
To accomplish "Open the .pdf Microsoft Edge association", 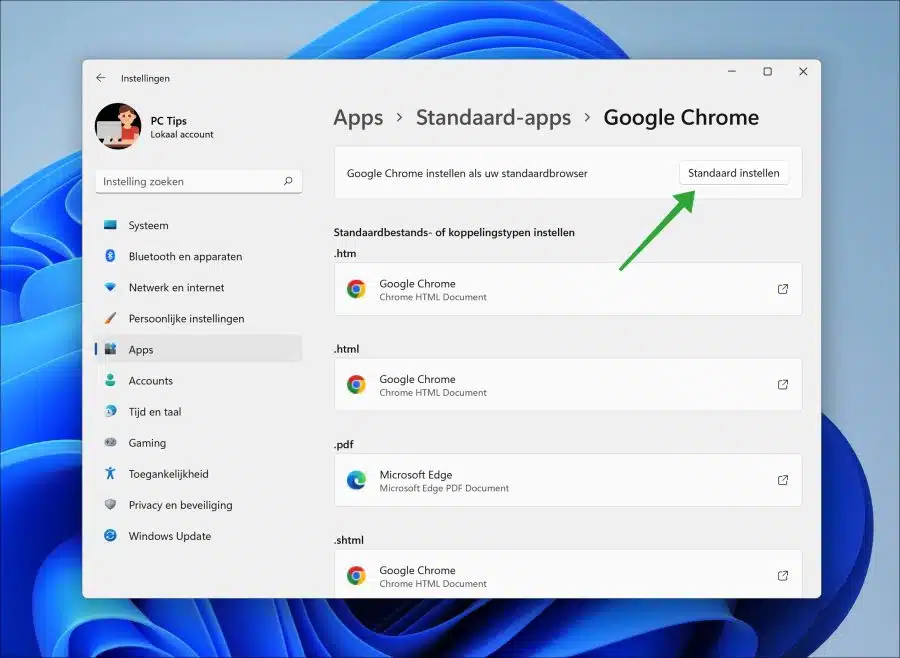I will (568, 480).
